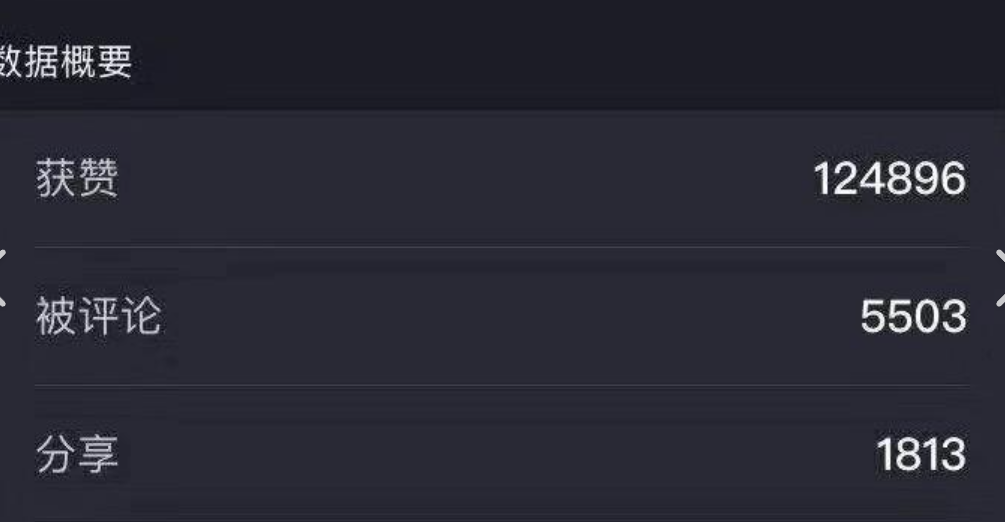Click the 享 character in 分享

pos(99,455)
